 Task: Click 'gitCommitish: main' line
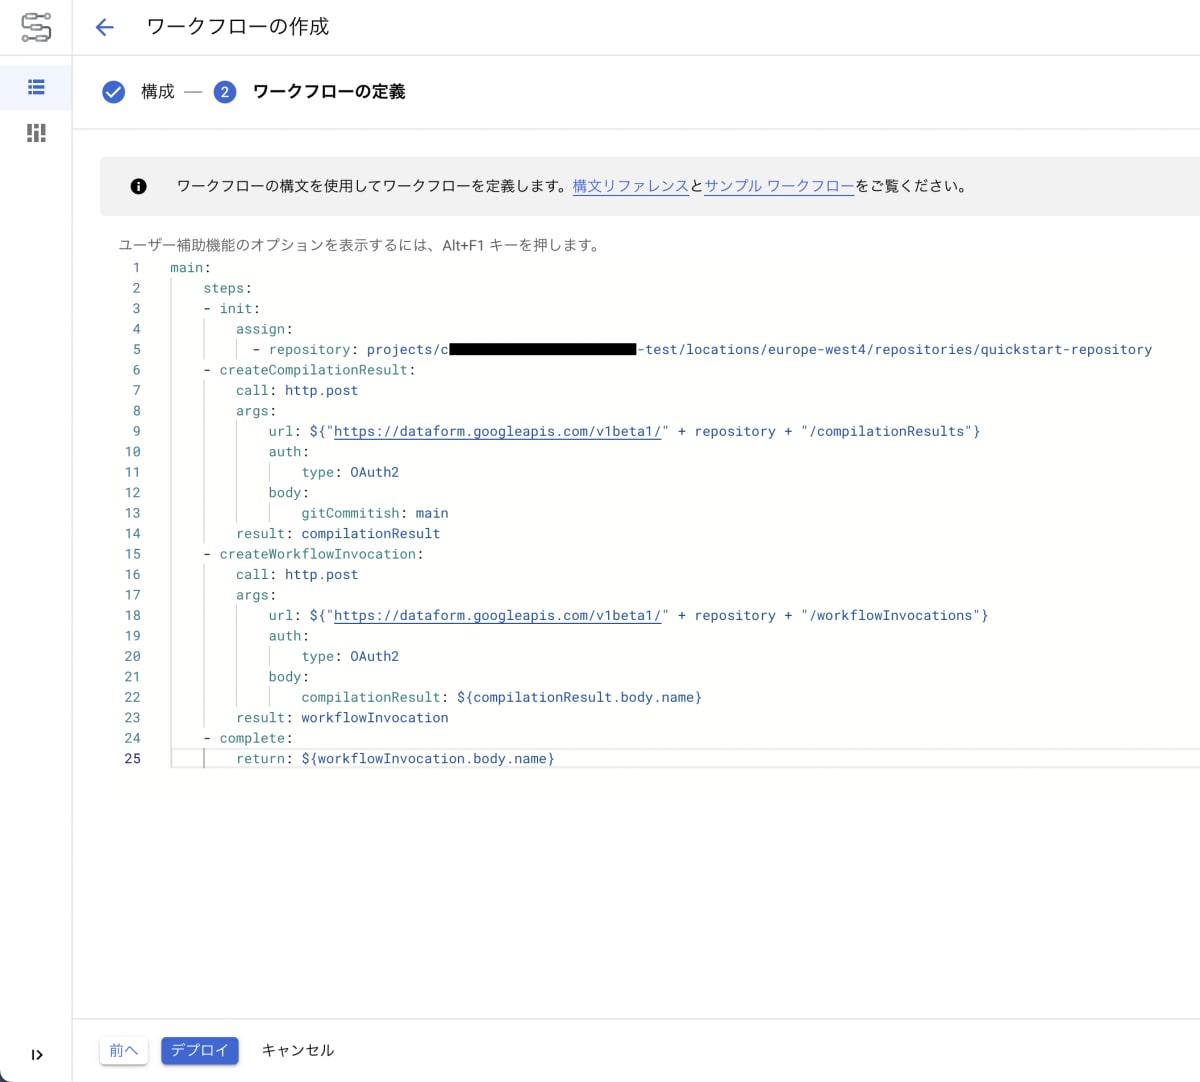click(375, 513)
